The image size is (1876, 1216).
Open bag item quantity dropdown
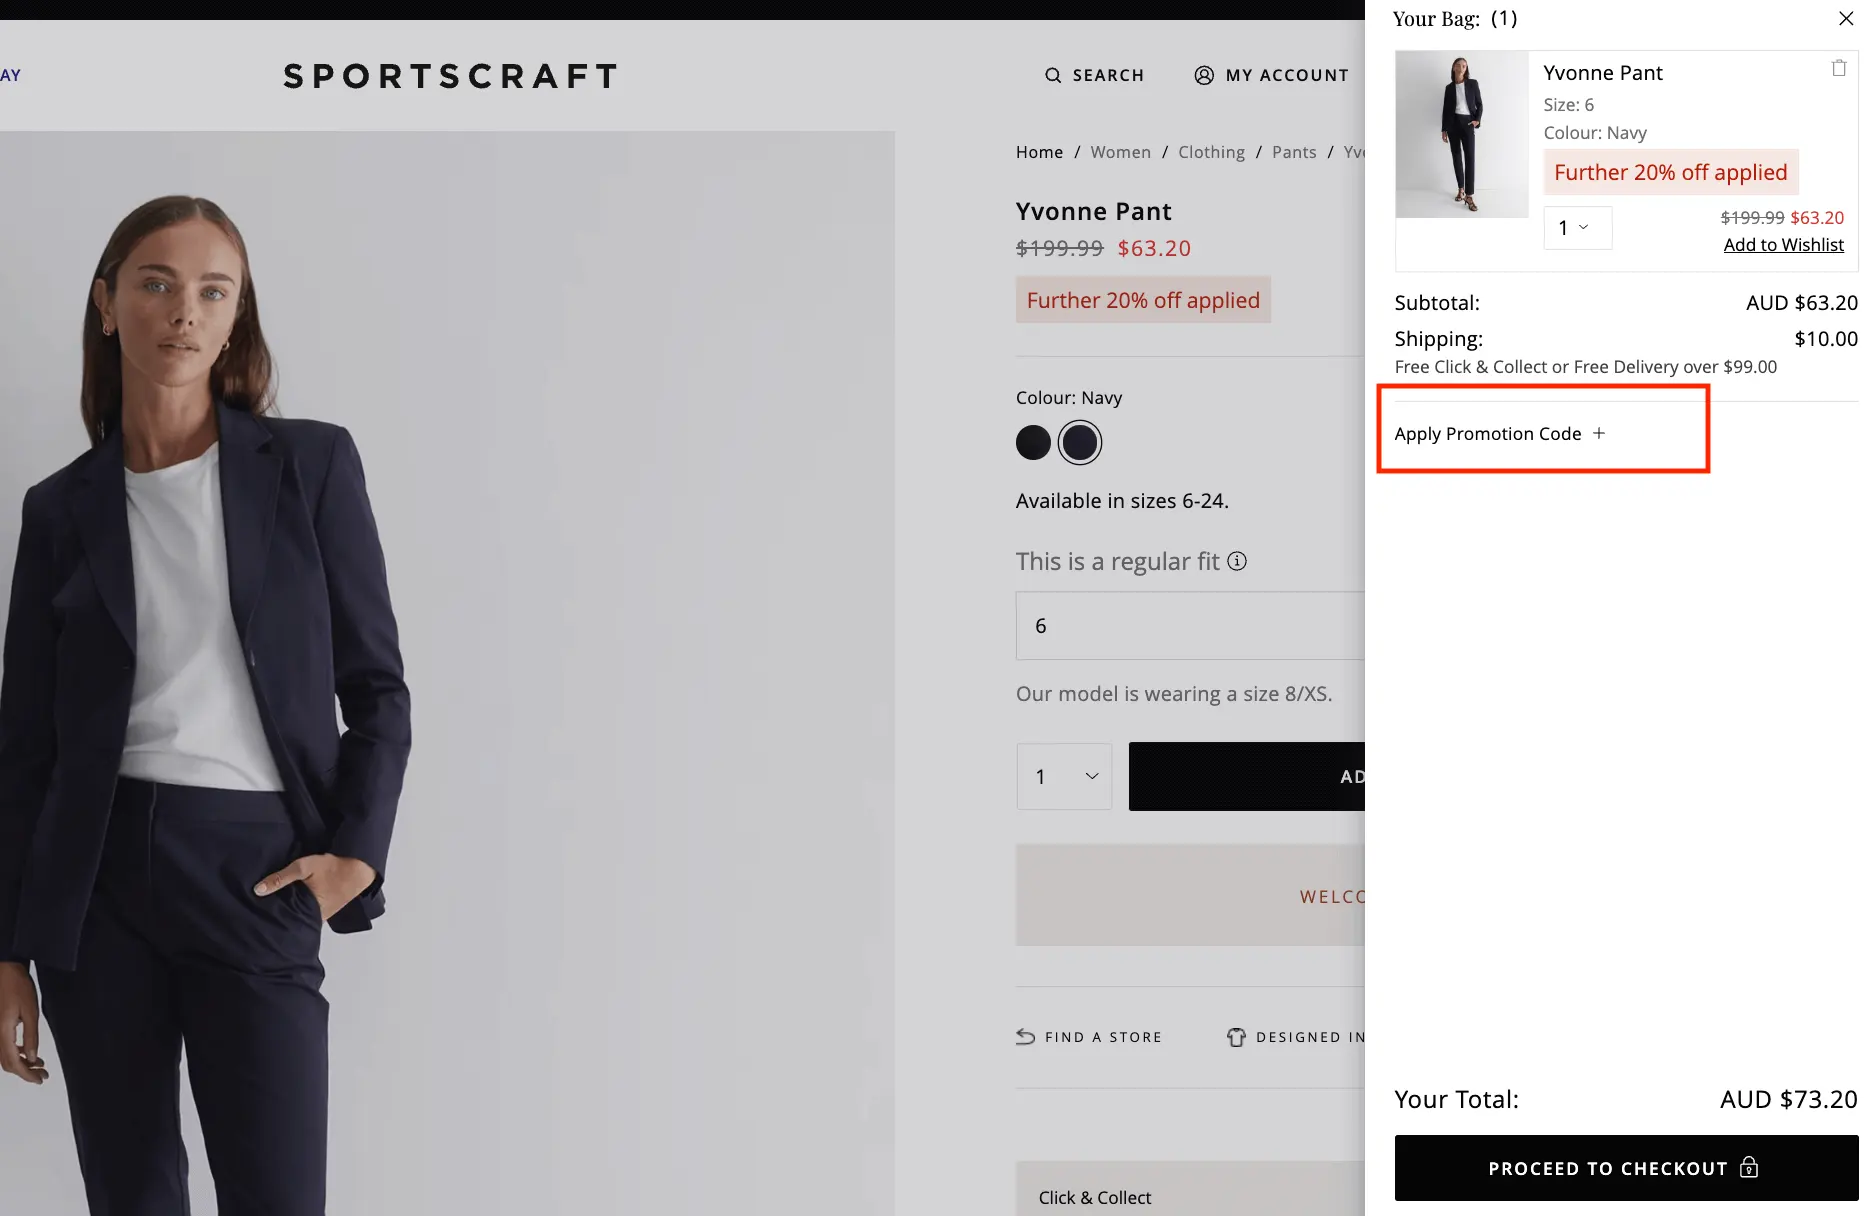point(1577,228)
